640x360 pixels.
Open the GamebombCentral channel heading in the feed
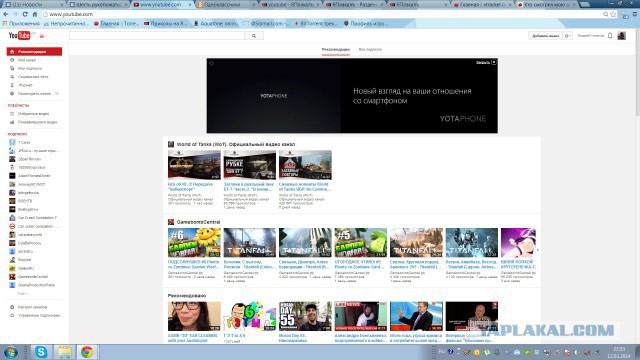pyautogui.click(x=198, y=222)
